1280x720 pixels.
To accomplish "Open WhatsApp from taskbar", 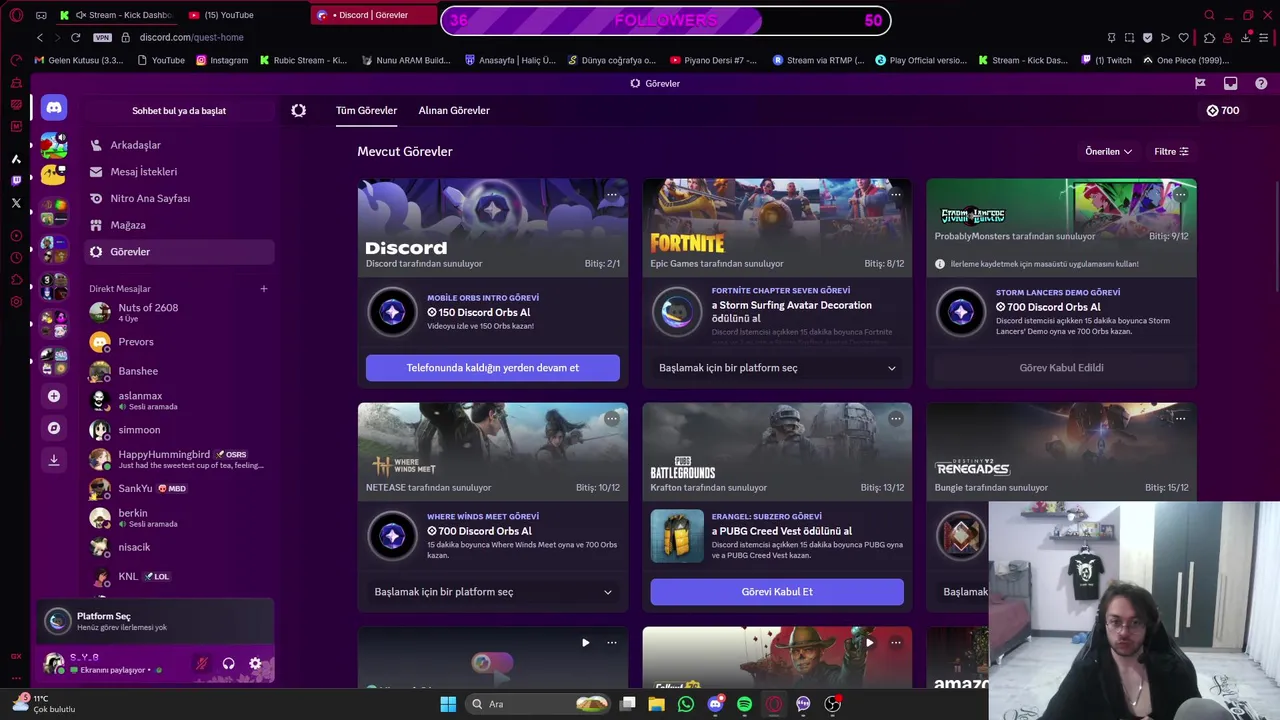I will pos(685,704).
